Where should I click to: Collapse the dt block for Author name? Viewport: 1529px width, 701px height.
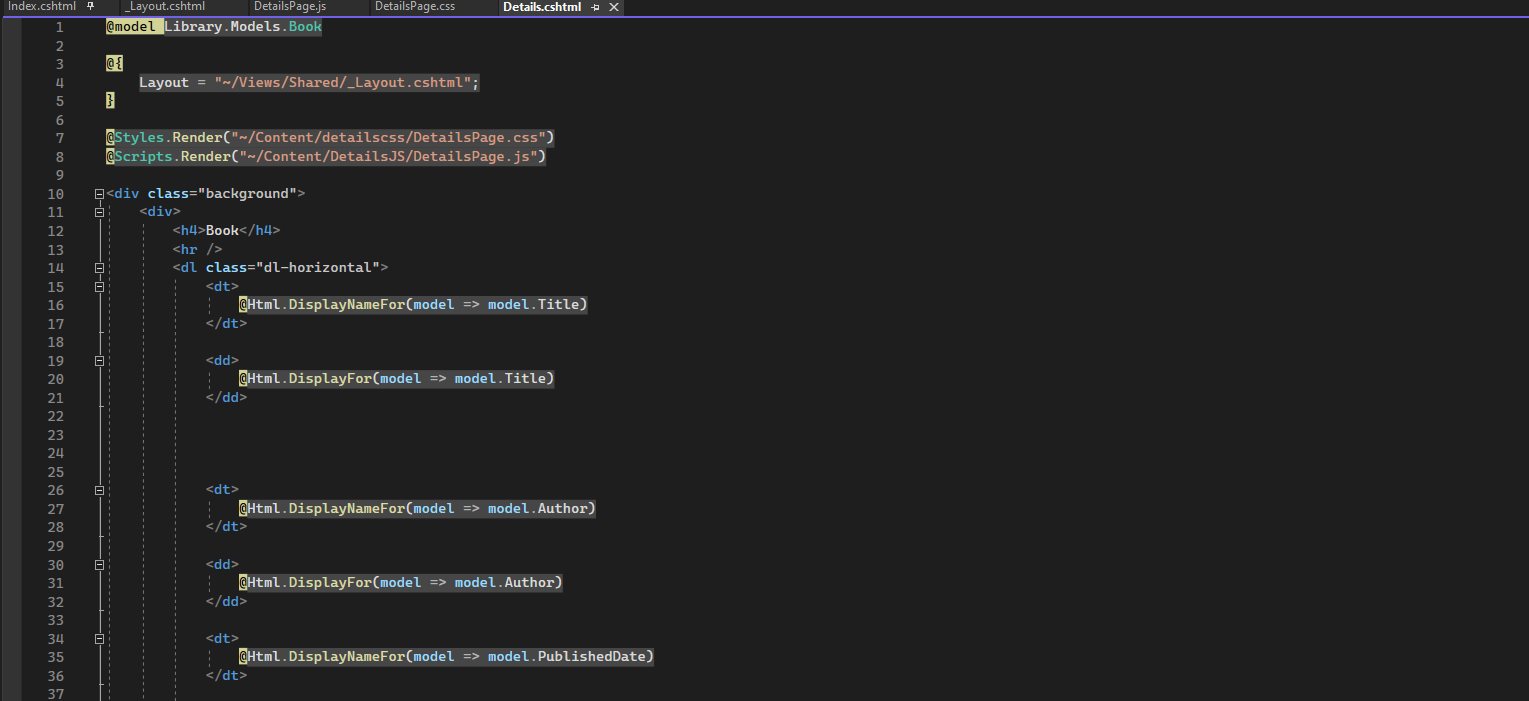[x=100, y=490]
